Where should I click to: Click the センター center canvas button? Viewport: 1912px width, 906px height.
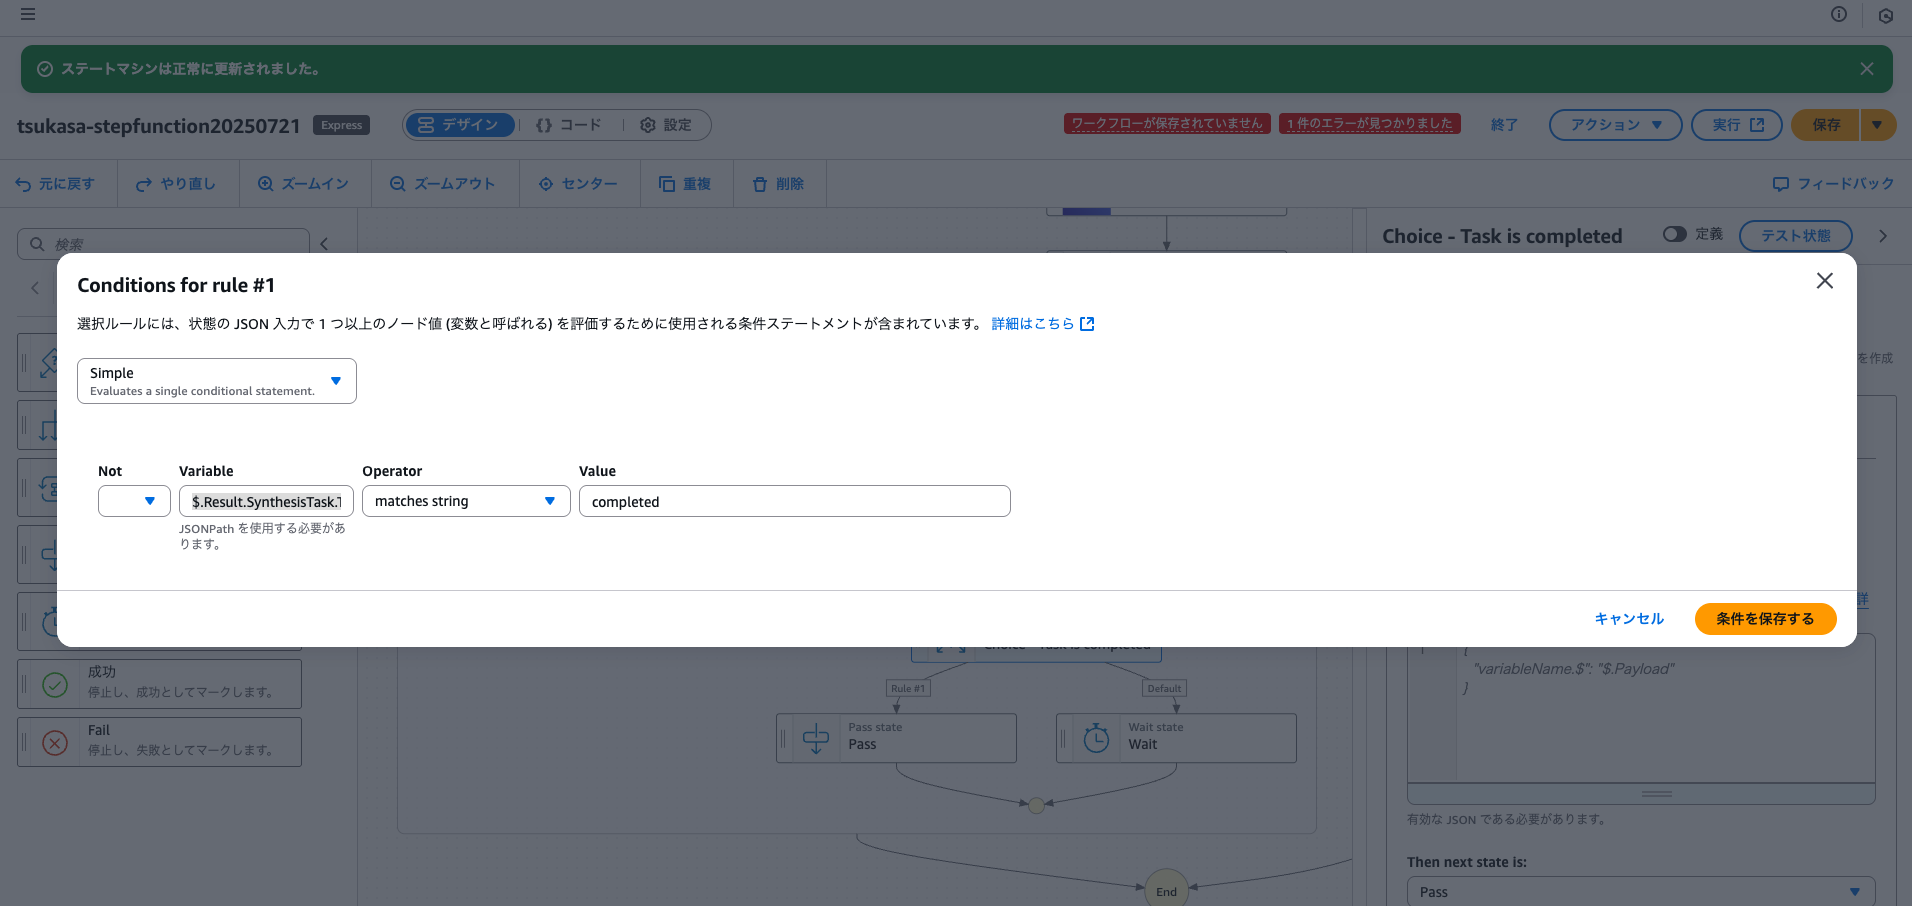578,184
